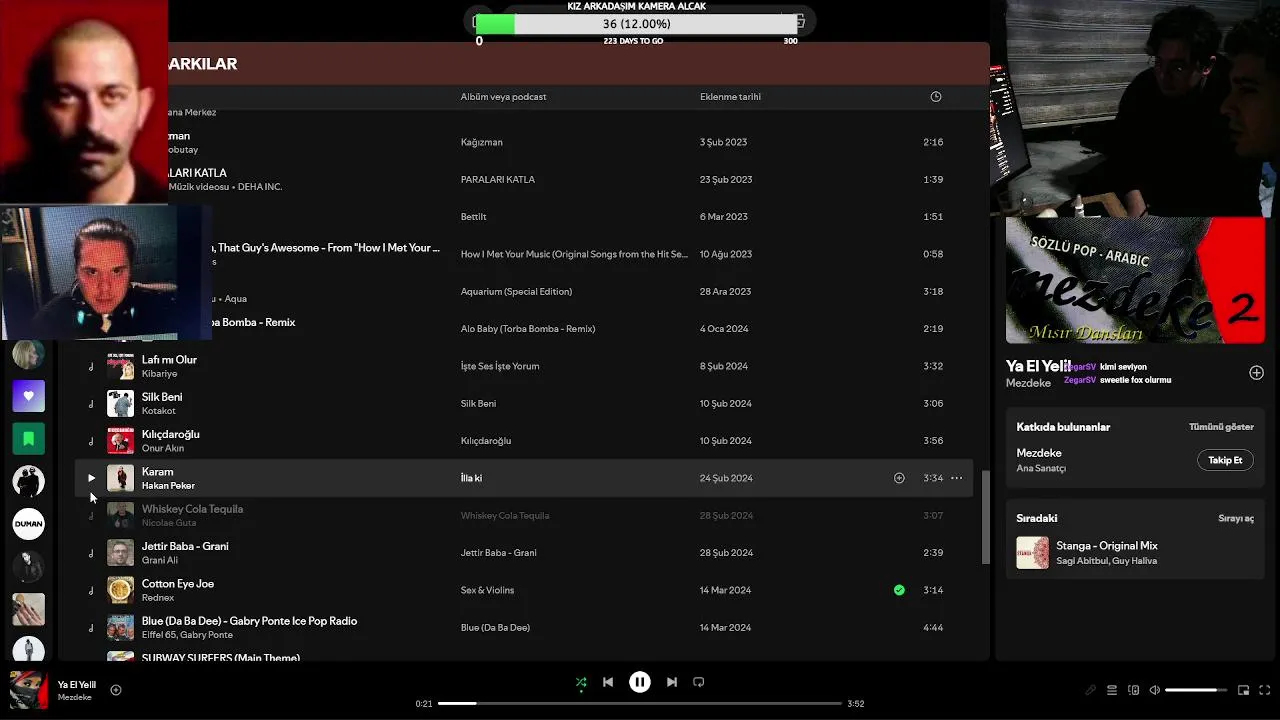Enter full screen mode icon

click(1265, 690)
